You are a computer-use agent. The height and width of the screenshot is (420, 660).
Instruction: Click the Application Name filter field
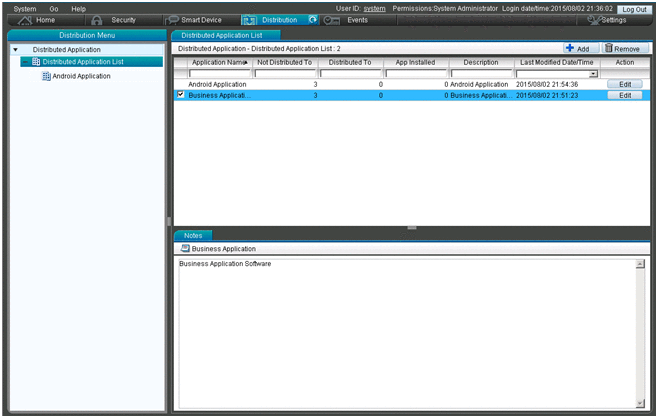click(218, 74)
